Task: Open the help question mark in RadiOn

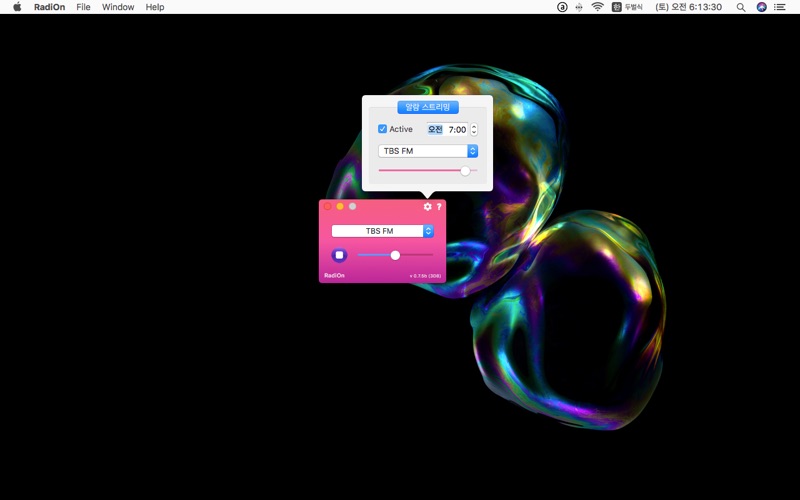Action: [x=439, y=207]
